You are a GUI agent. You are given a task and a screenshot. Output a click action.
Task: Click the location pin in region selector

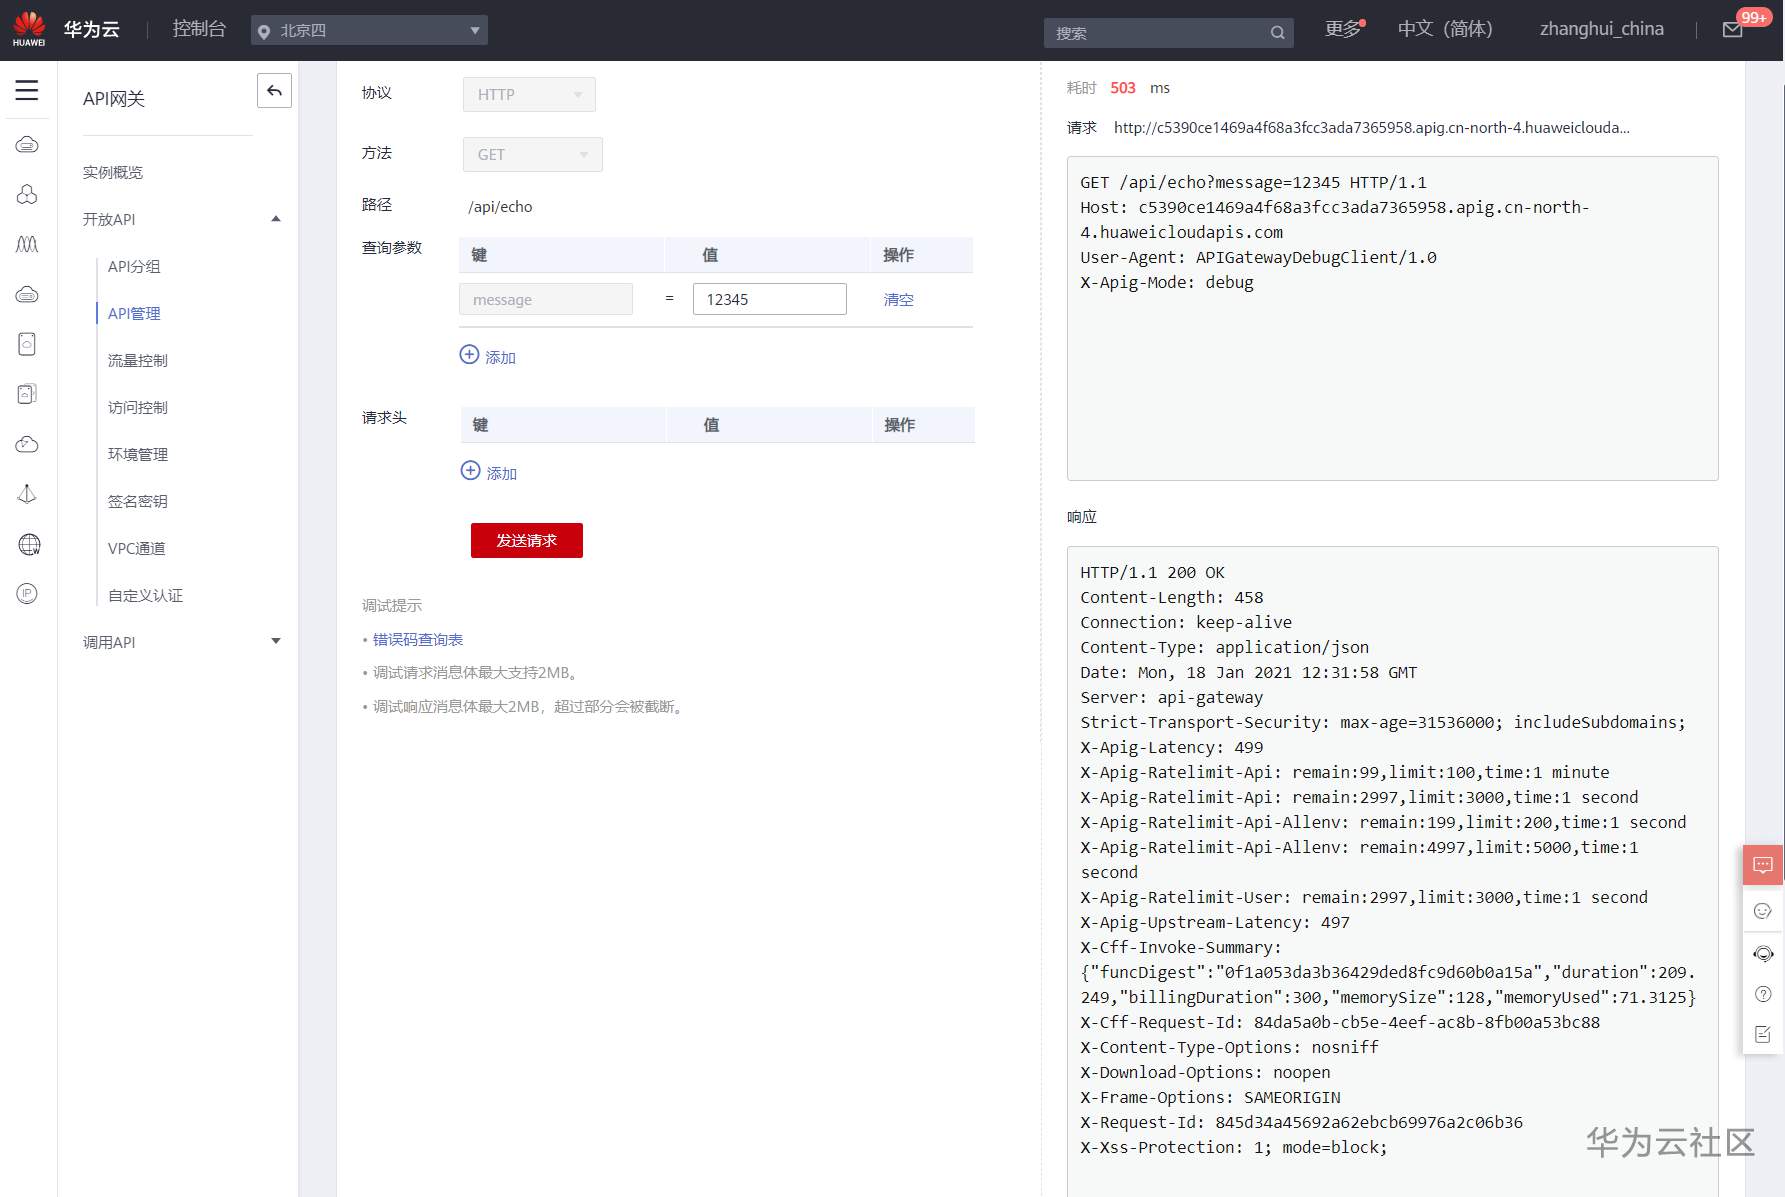pyautogui.click(x=264, y=32)
